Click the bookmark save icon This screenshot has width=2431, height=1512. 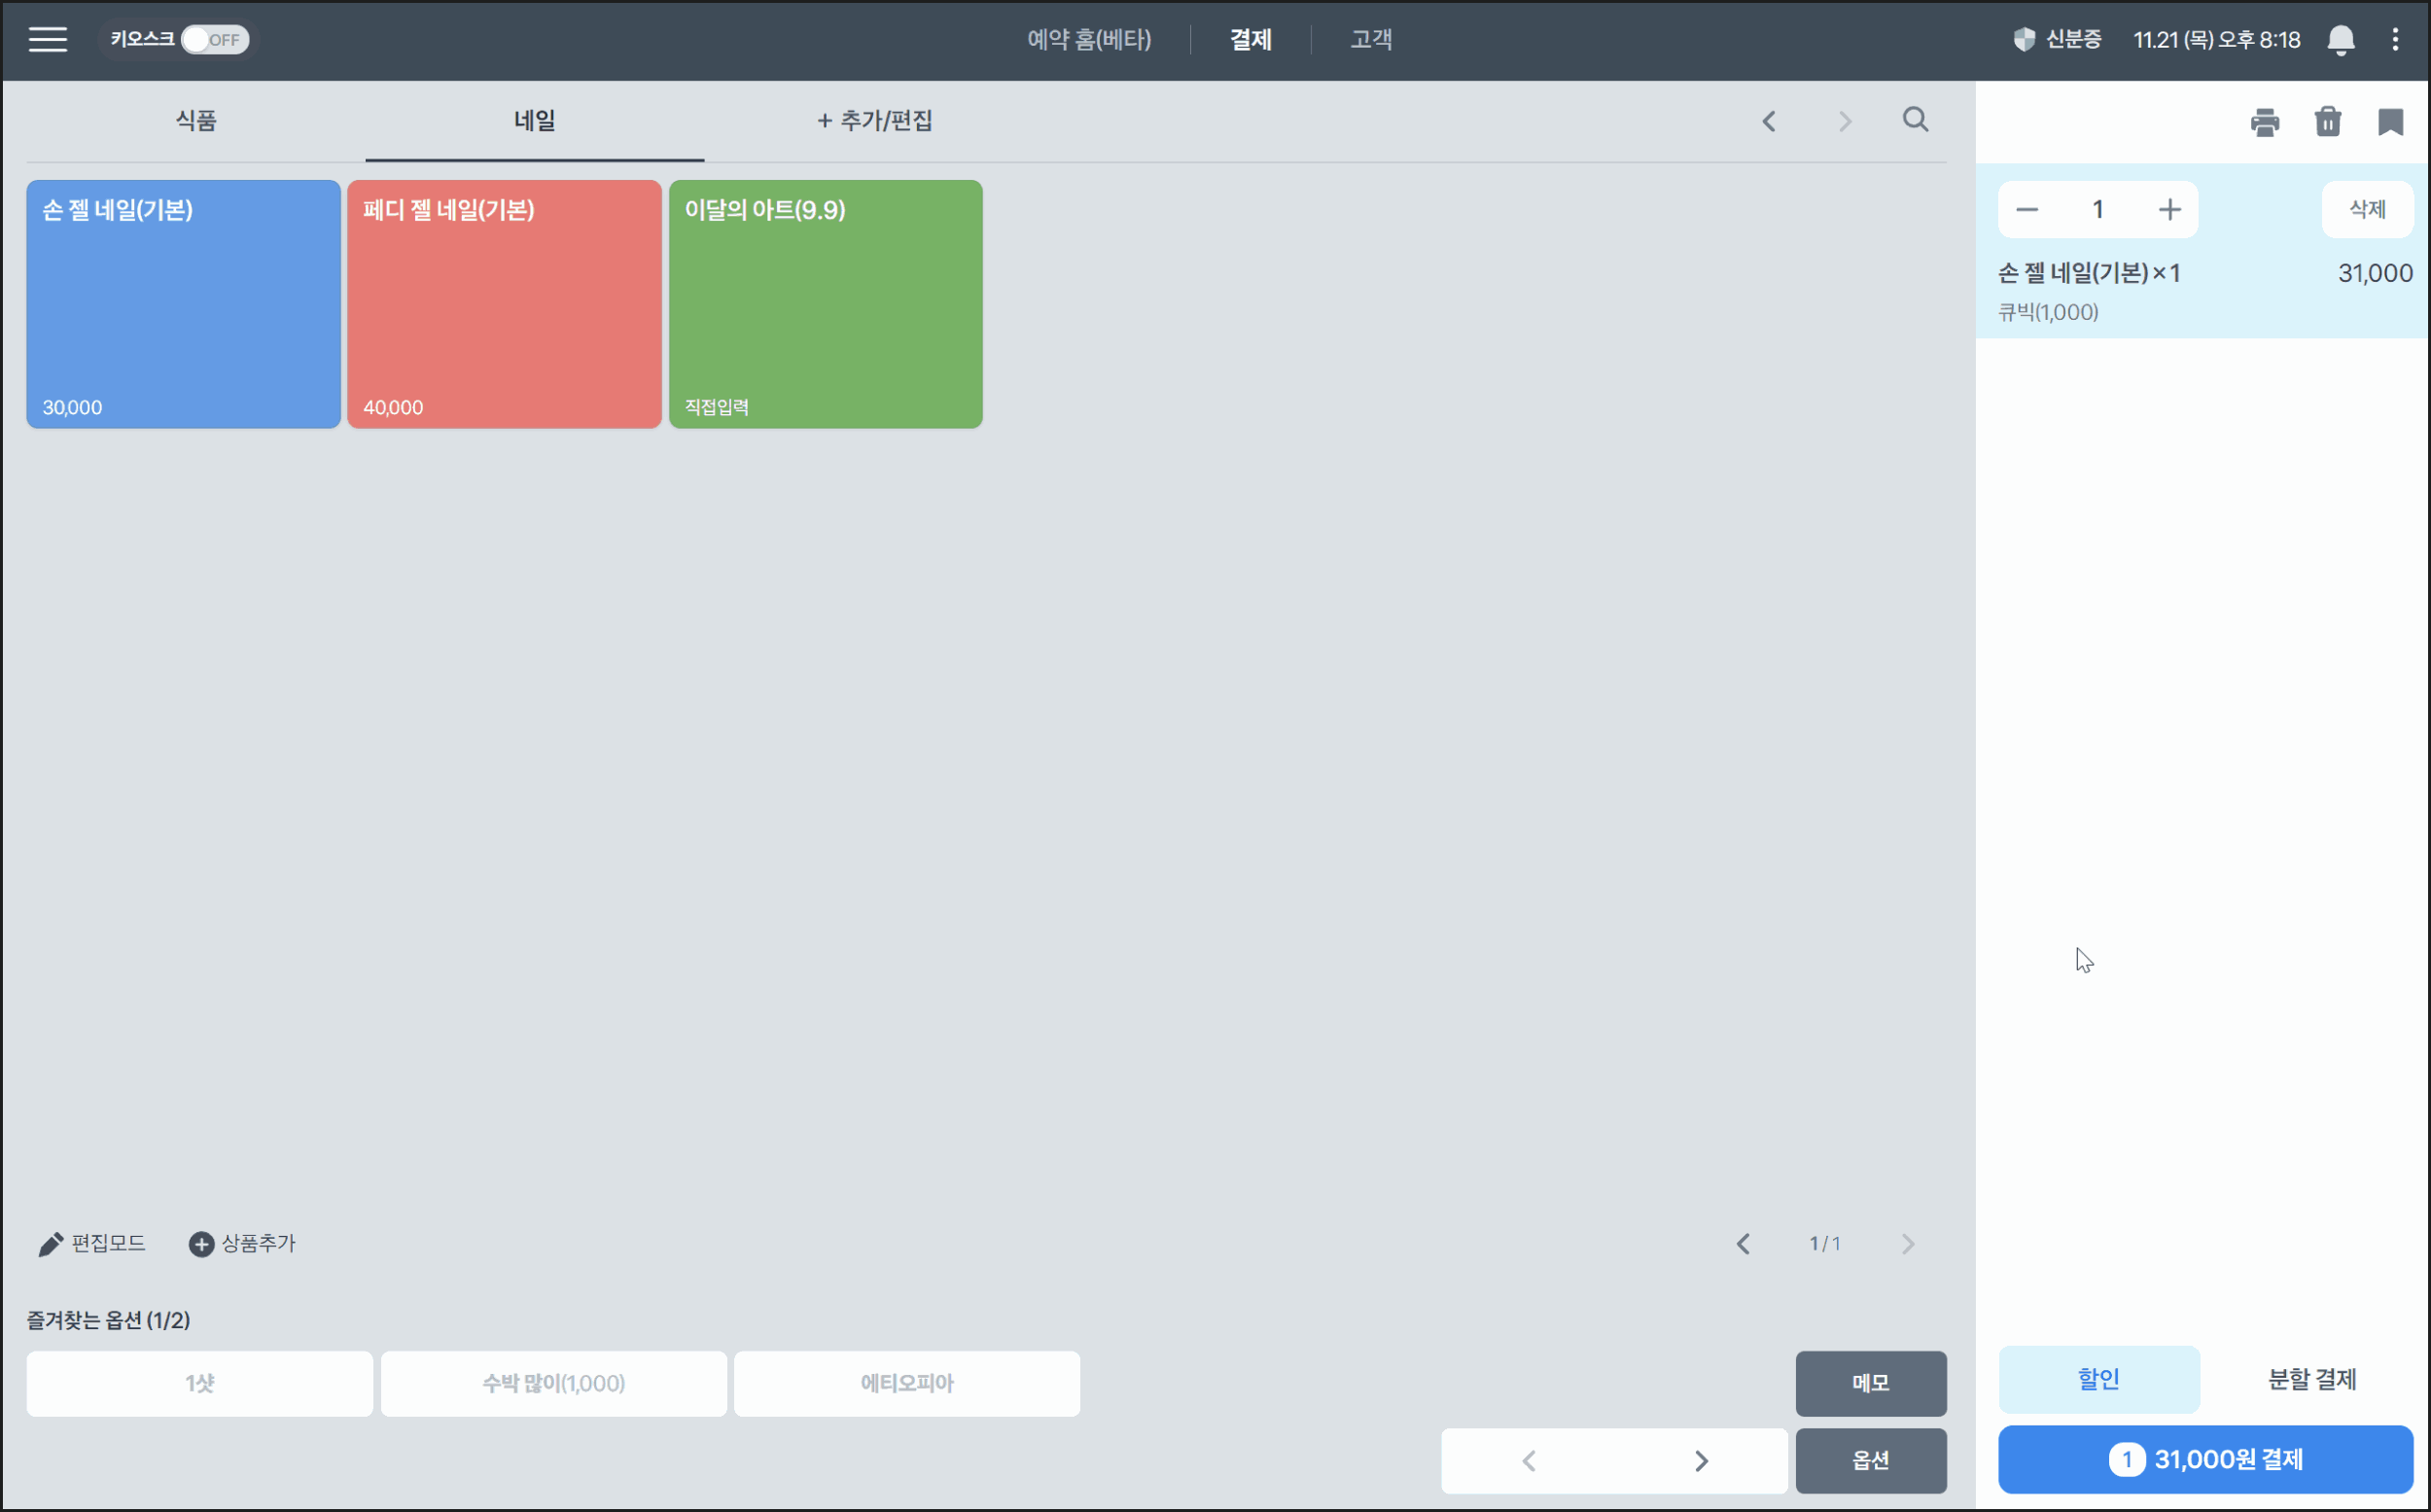[2390, 122]
